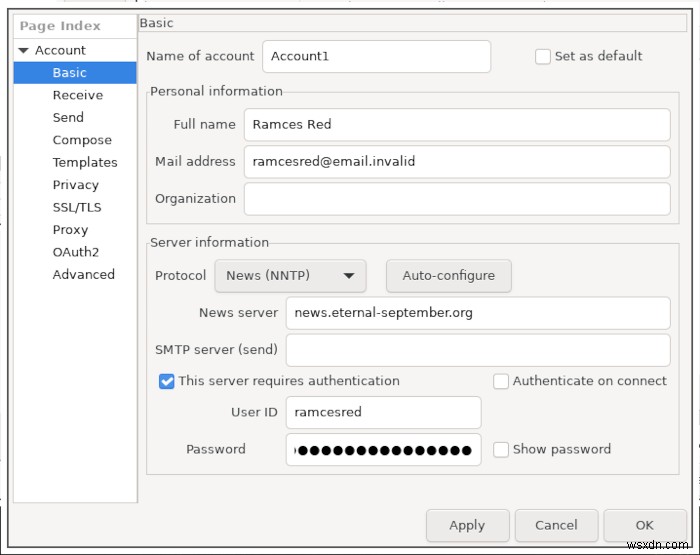This screenshot has width=700, height=555.
Task: Collapse the Account tree node
Action: tap(24, 50)
